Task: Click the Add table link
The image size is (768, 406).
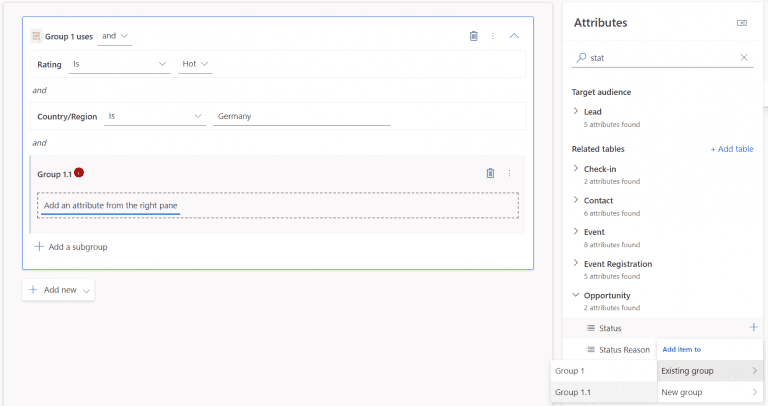Action: [732, 149]
